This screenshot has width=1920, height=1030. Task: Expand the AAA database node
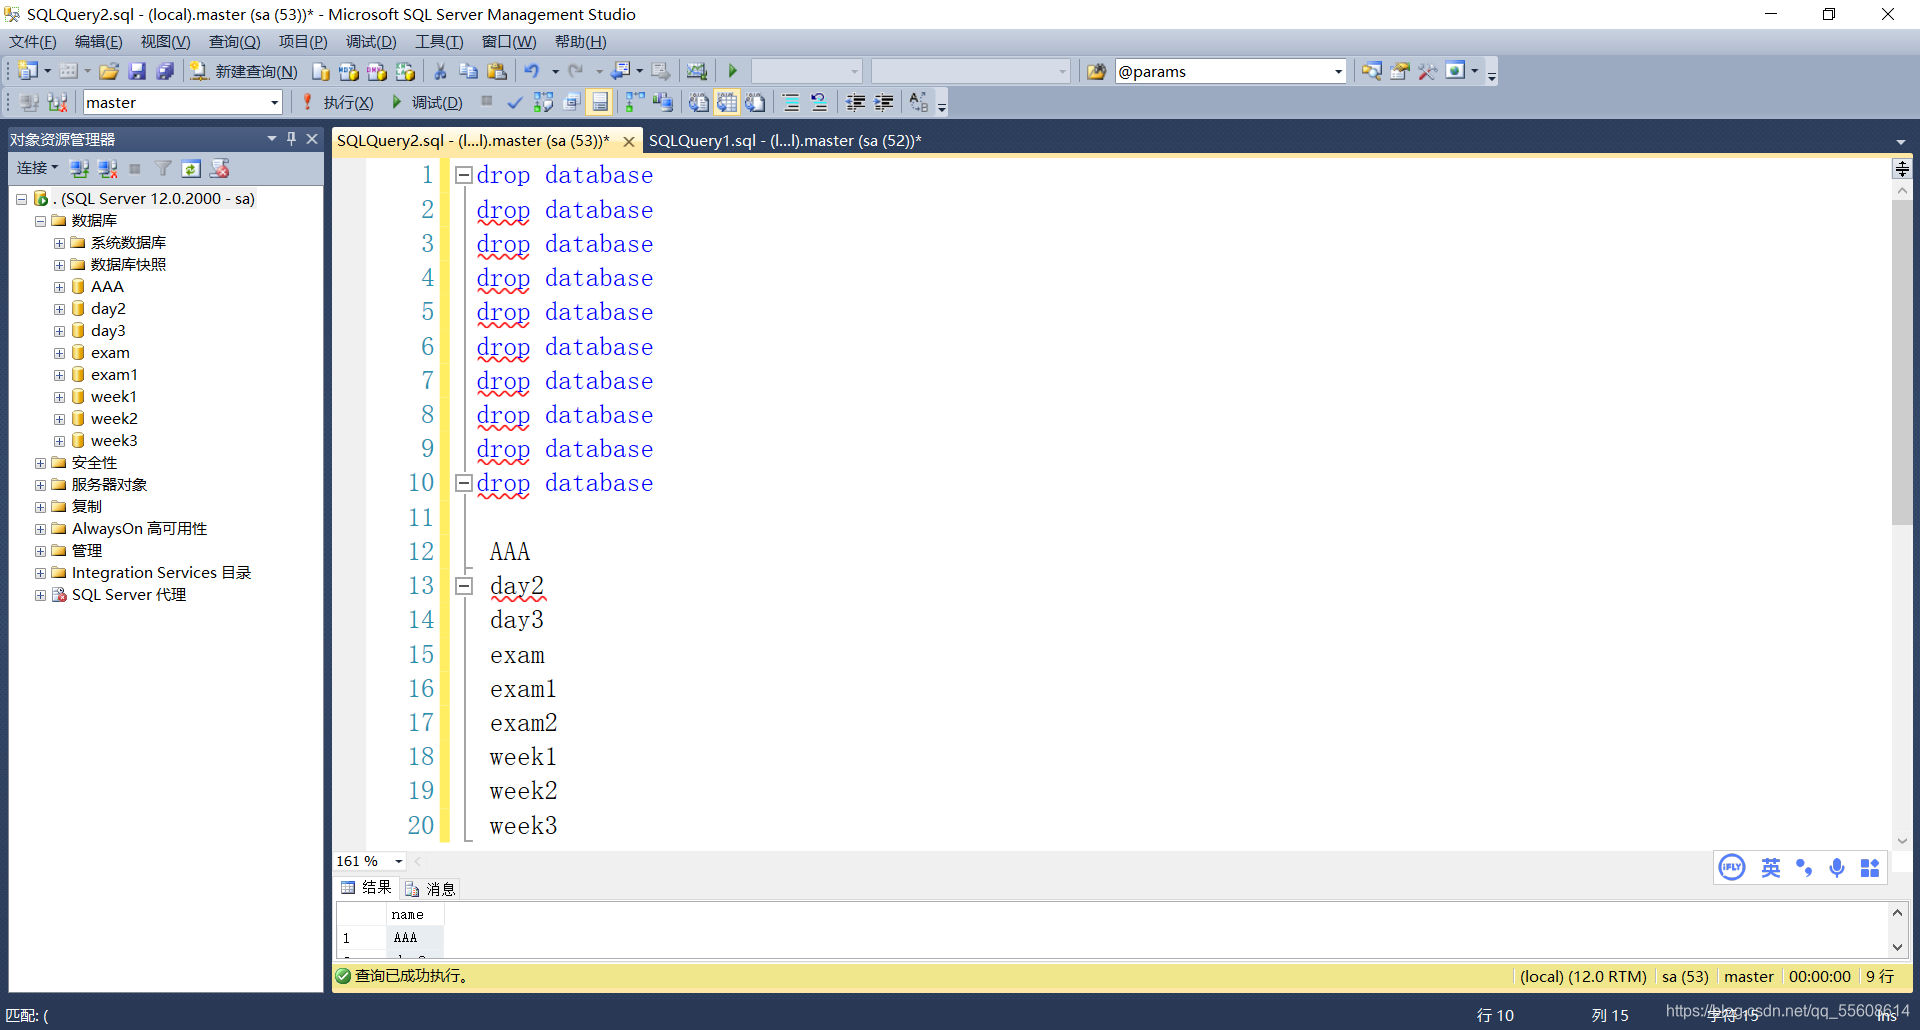coord(59,287)
